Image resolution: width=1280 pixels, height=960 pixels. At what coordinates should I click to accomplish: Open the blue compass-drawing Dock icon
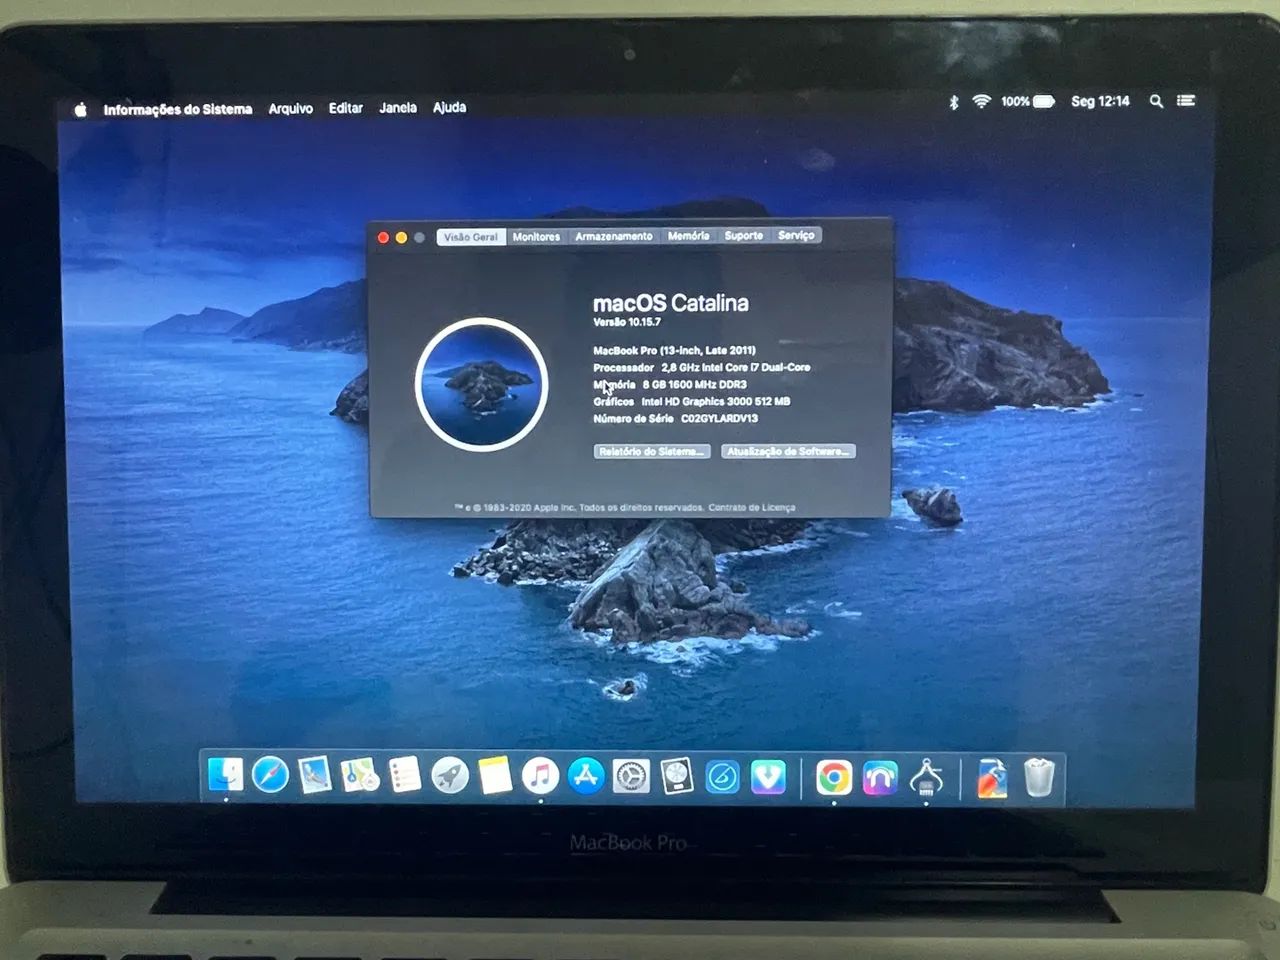tap(722, 777)
